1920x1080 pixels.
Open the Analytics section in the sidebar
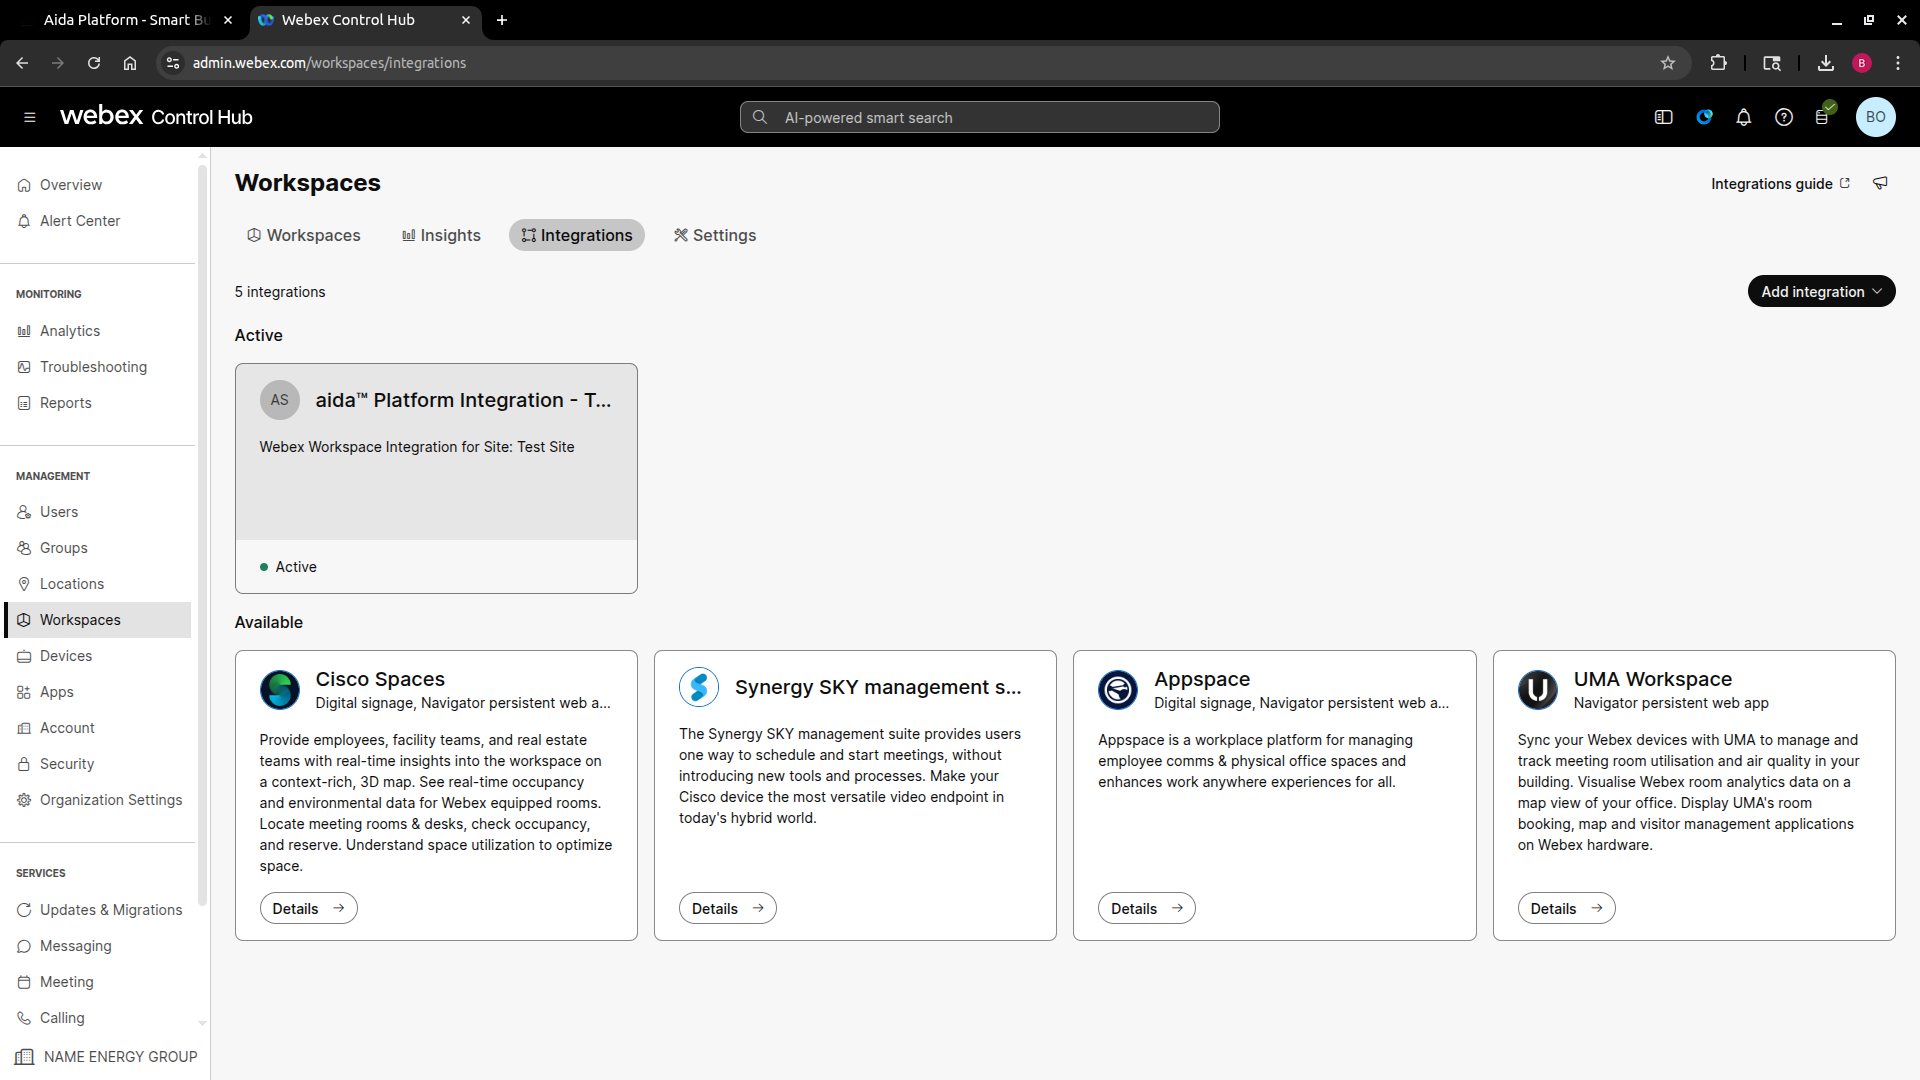[x=70, y=330]
